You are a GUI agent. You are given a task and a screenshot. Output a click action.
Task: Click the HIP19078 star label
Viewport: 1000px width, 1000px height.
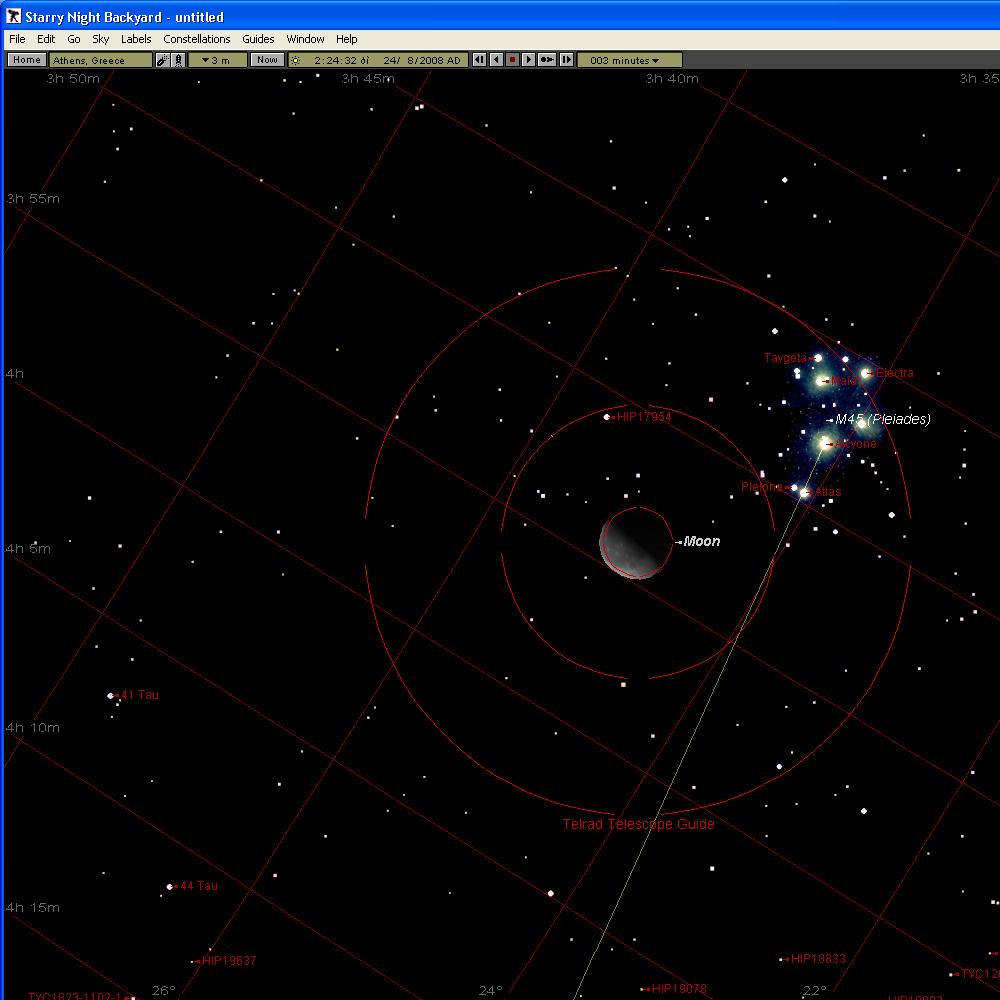(x=679, y=989)
